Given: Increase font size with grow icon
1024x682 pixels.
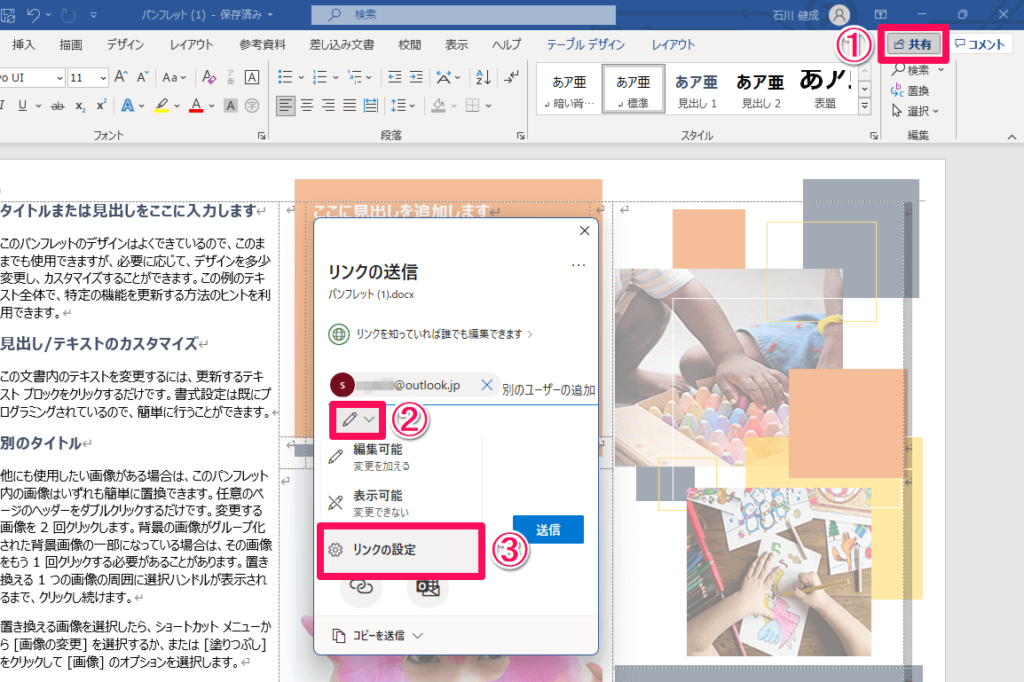Looking at the screenshot, I should (x=121, y=77).
